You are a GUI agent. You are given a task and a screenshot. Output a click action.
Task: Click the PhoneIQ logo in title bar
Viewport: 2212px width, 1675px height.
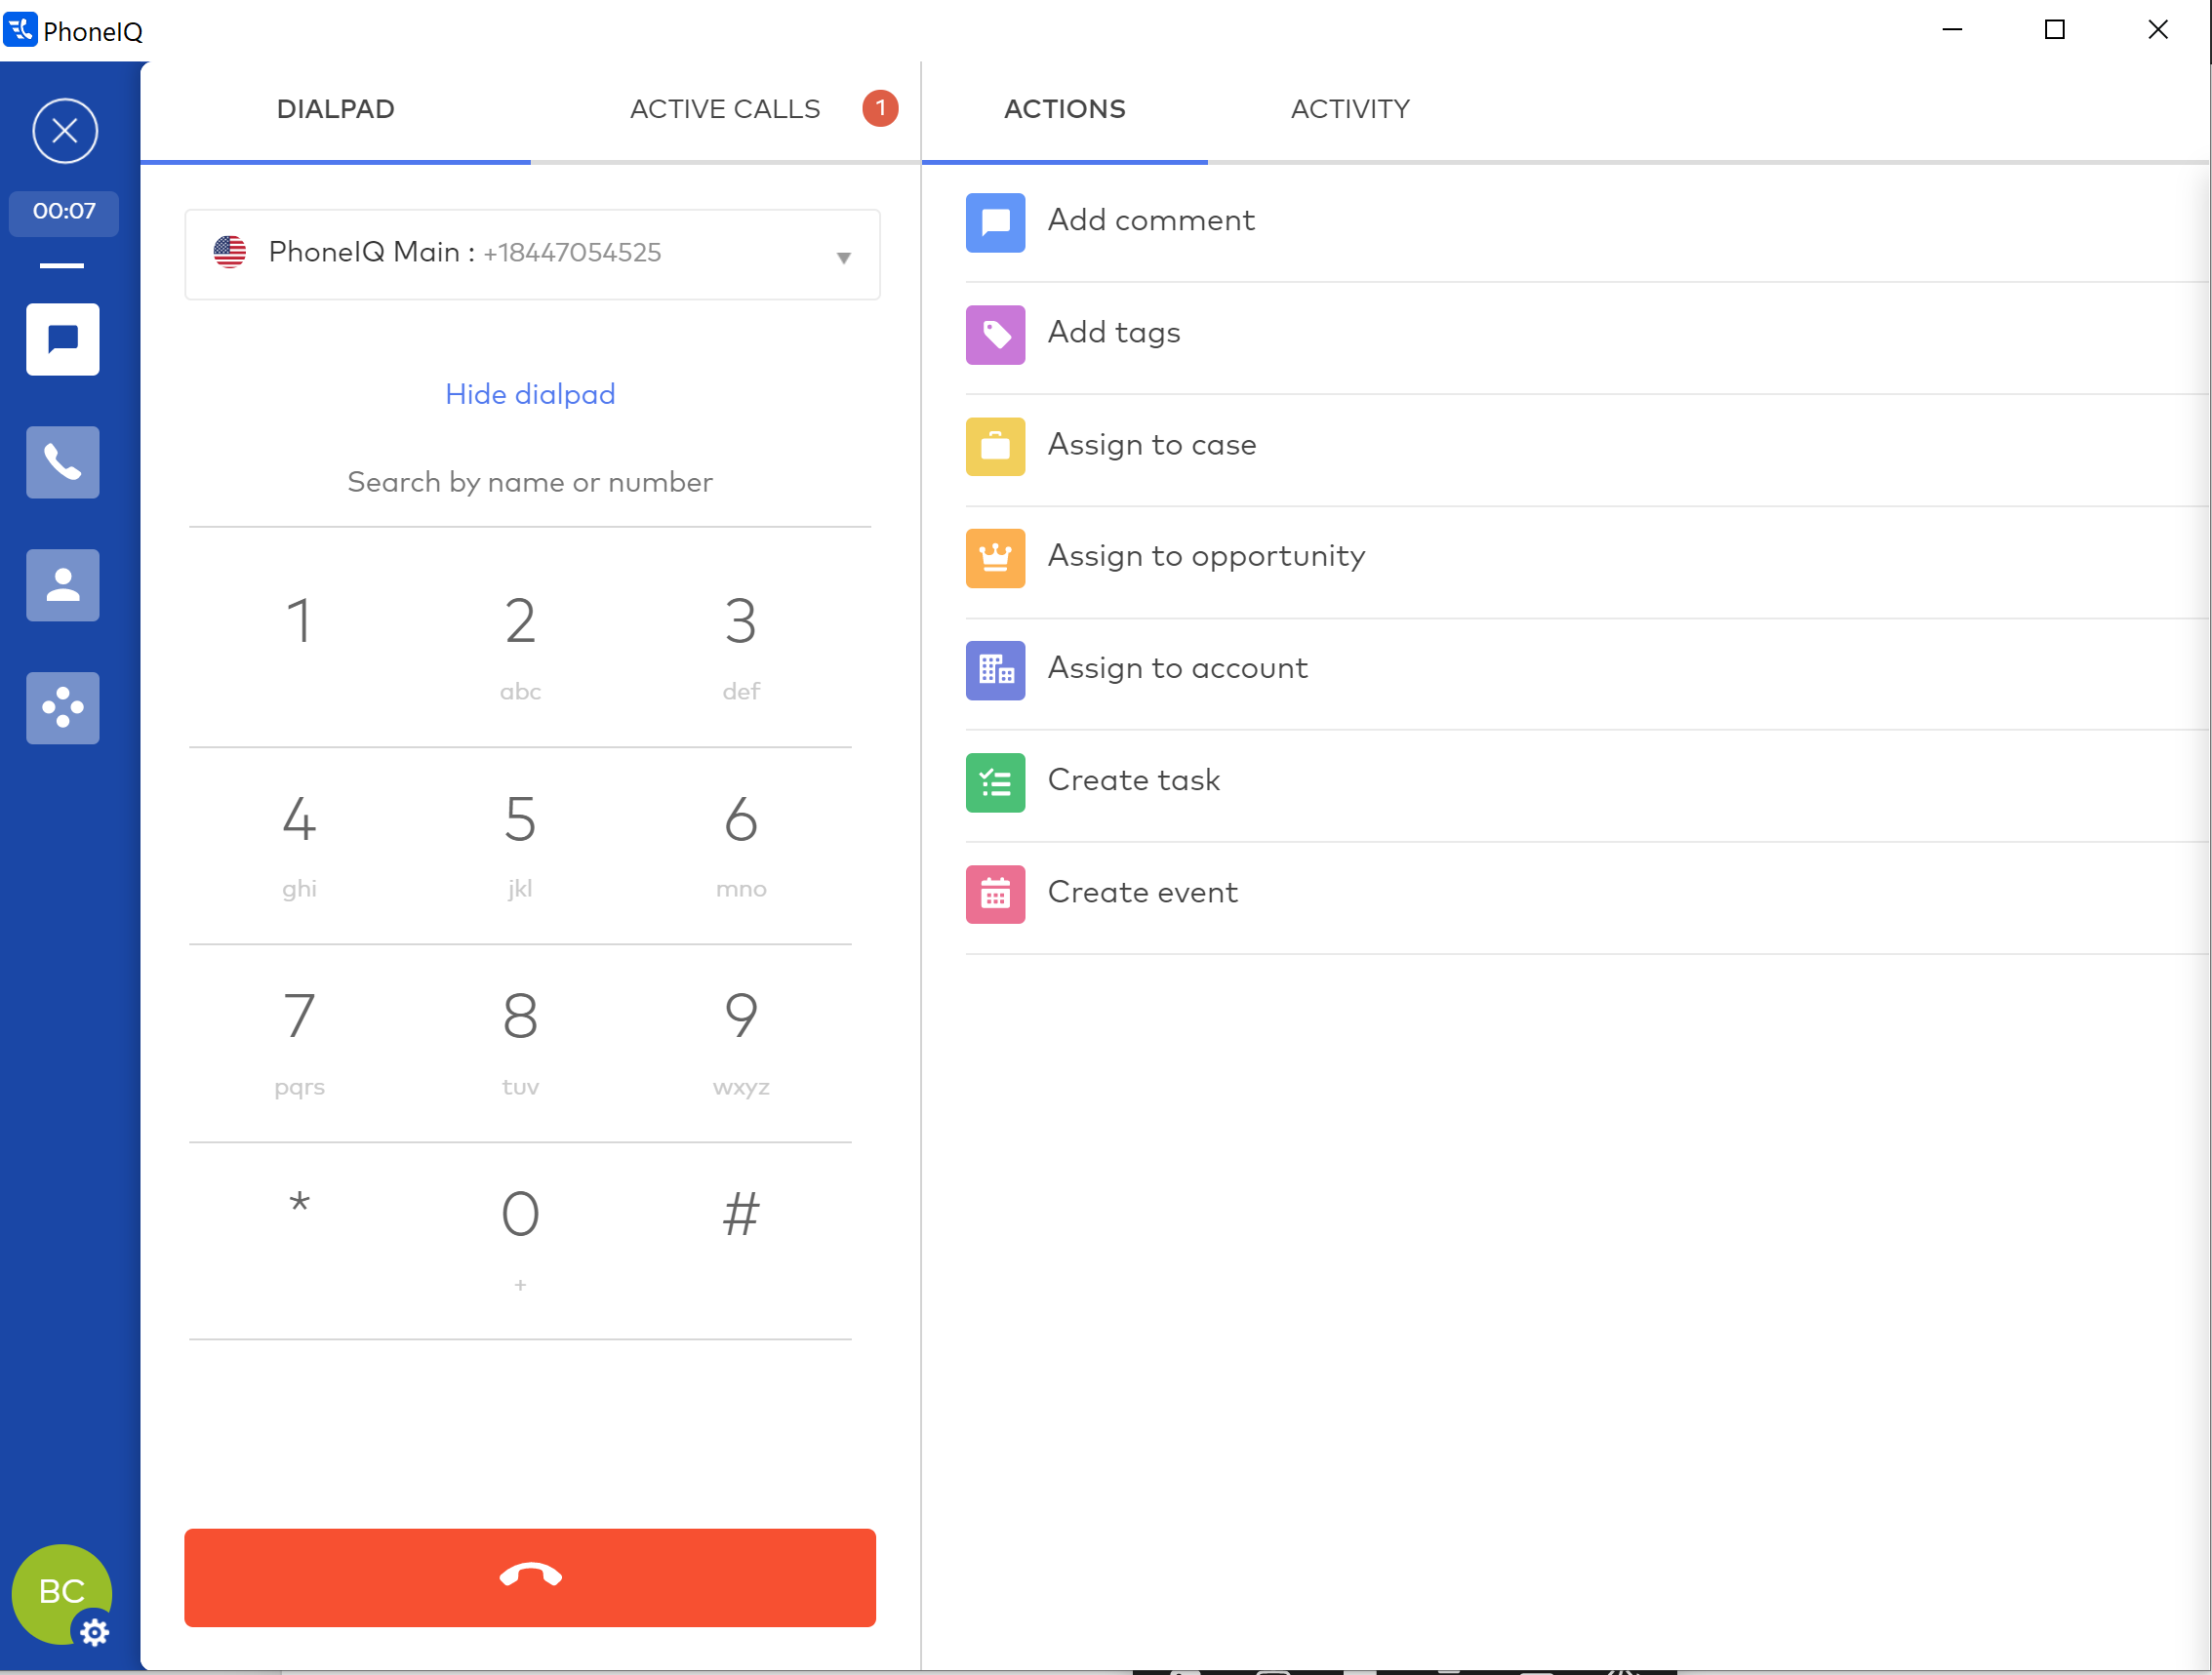click(20, 30)
